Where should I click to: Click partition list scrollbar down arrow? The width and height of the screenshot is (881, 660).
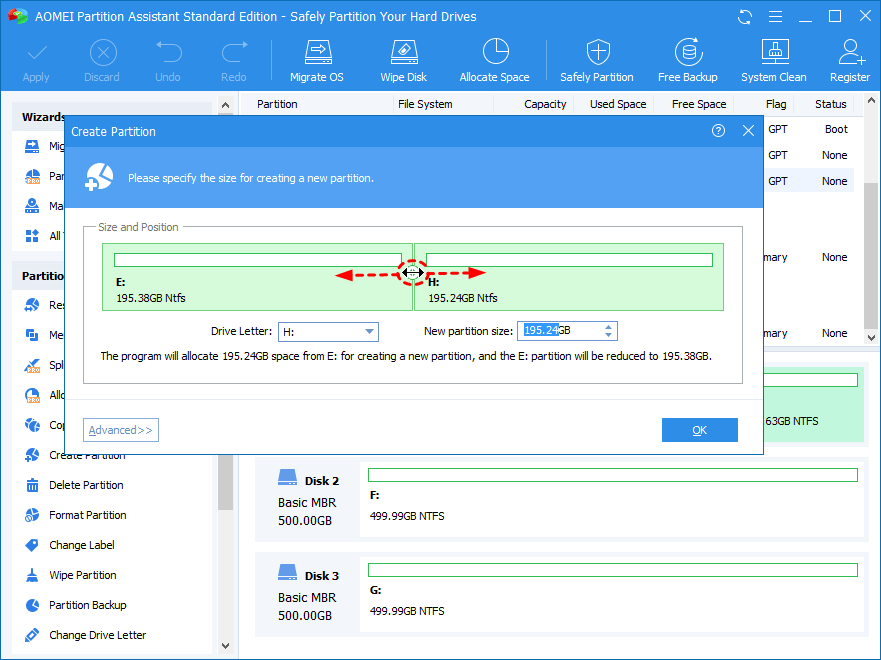tap(871, 338)
